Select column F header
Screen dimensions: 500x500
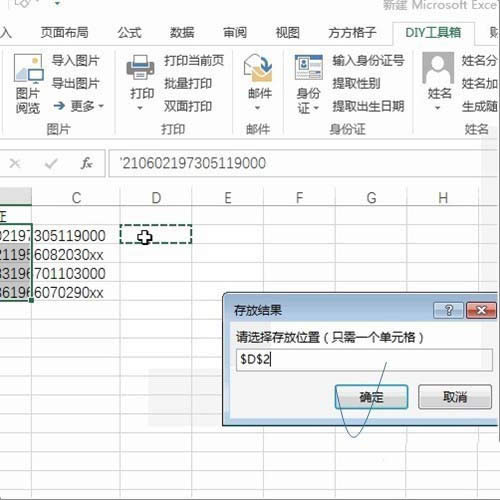299,198
